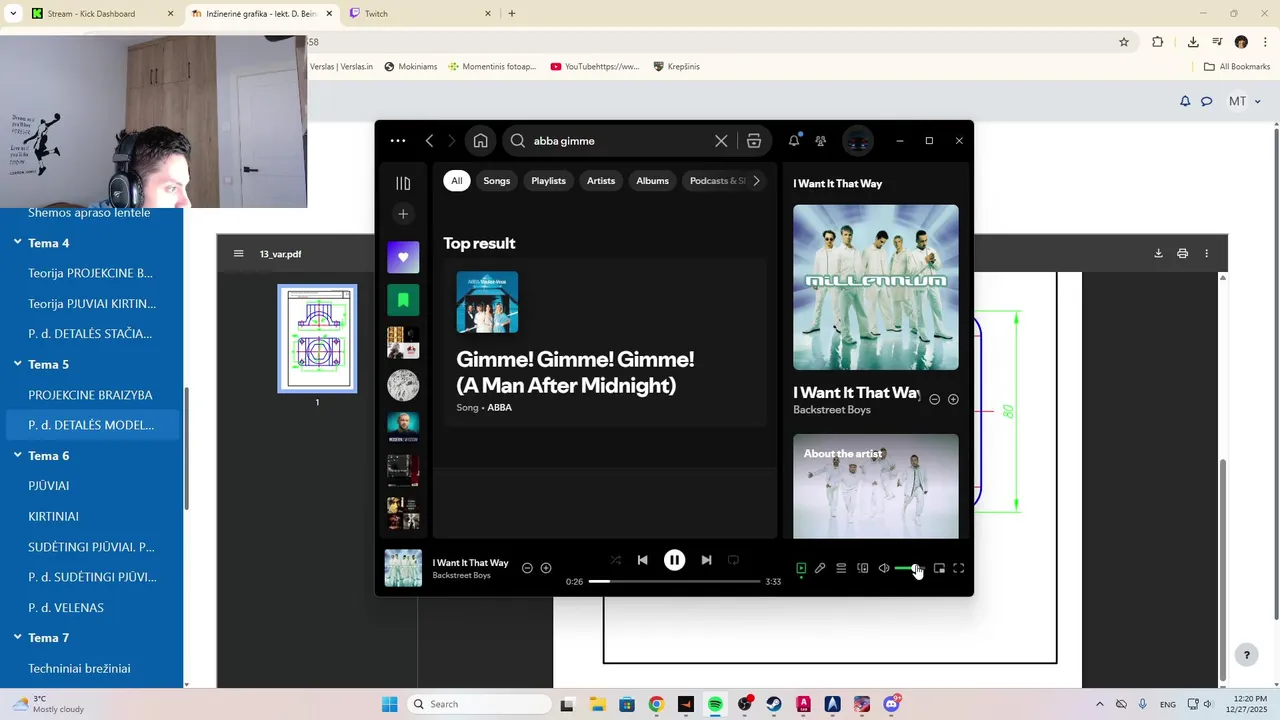
Task: Open Spotify Home
Action: (x=480, y=141)
